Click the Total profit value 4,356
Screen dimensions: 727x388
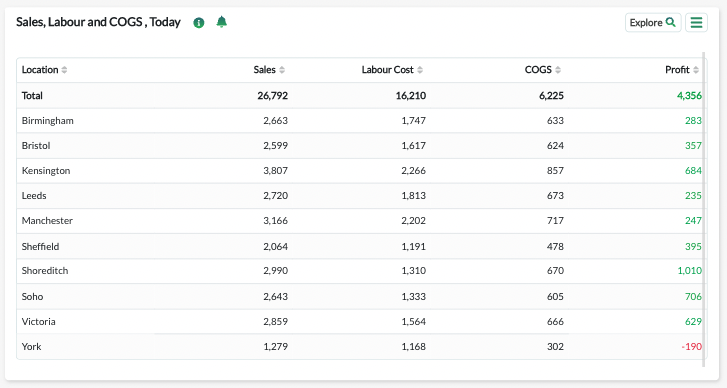tap(689, 95)
